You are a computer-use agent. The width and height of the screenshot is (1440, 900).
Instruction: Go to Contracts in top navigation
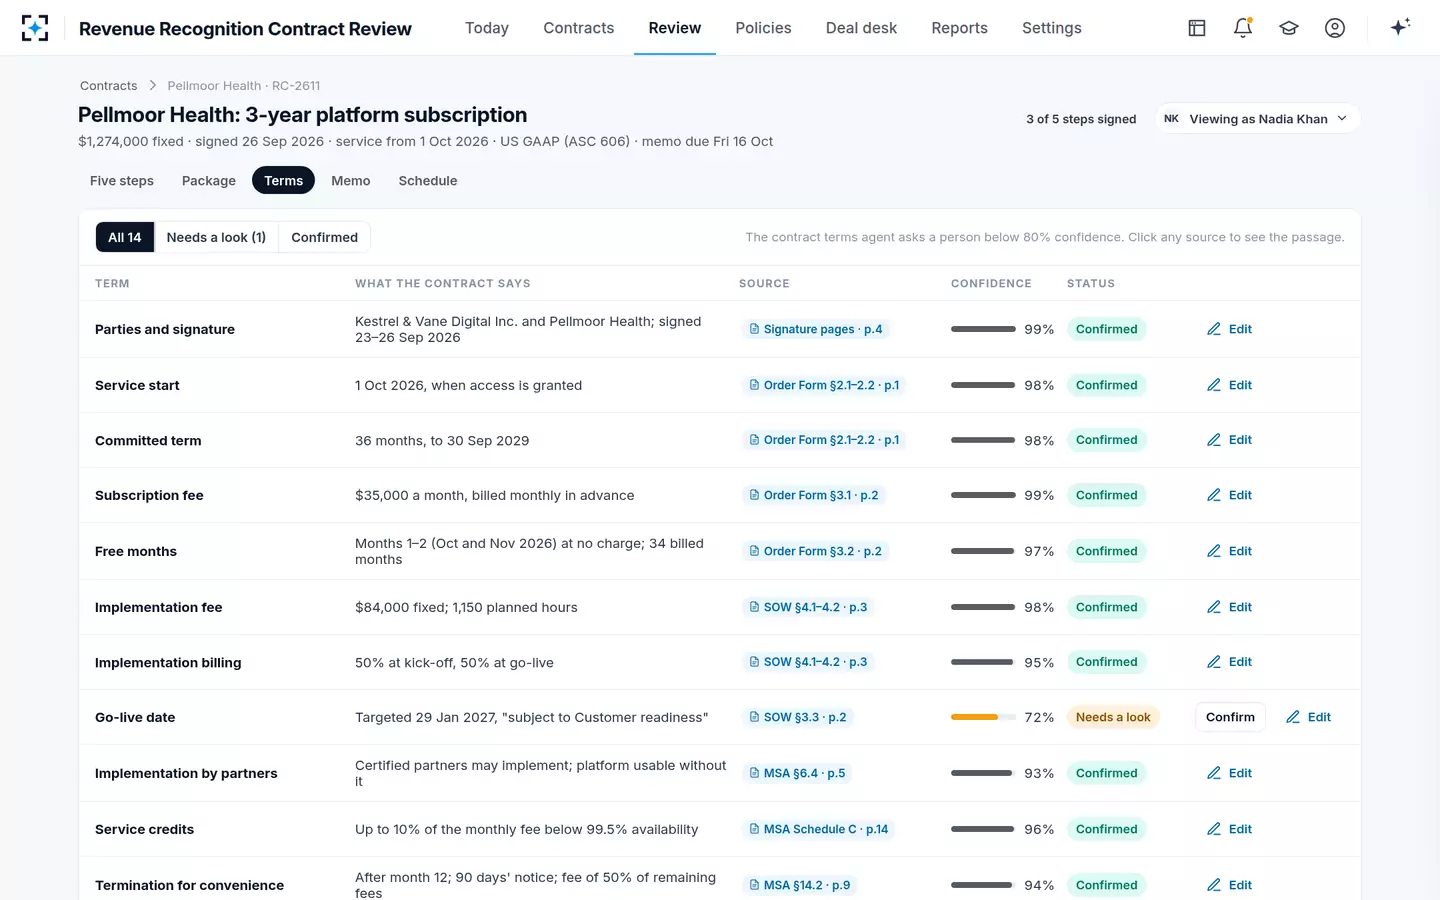click(x=579, y=28)
